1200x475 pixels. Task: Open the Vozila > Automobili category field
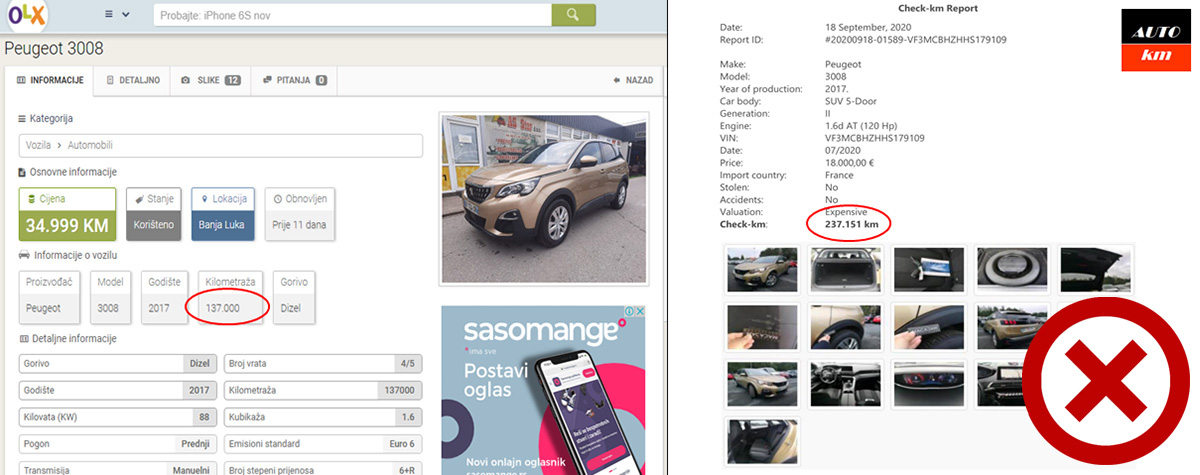click(x=220, y=145)
